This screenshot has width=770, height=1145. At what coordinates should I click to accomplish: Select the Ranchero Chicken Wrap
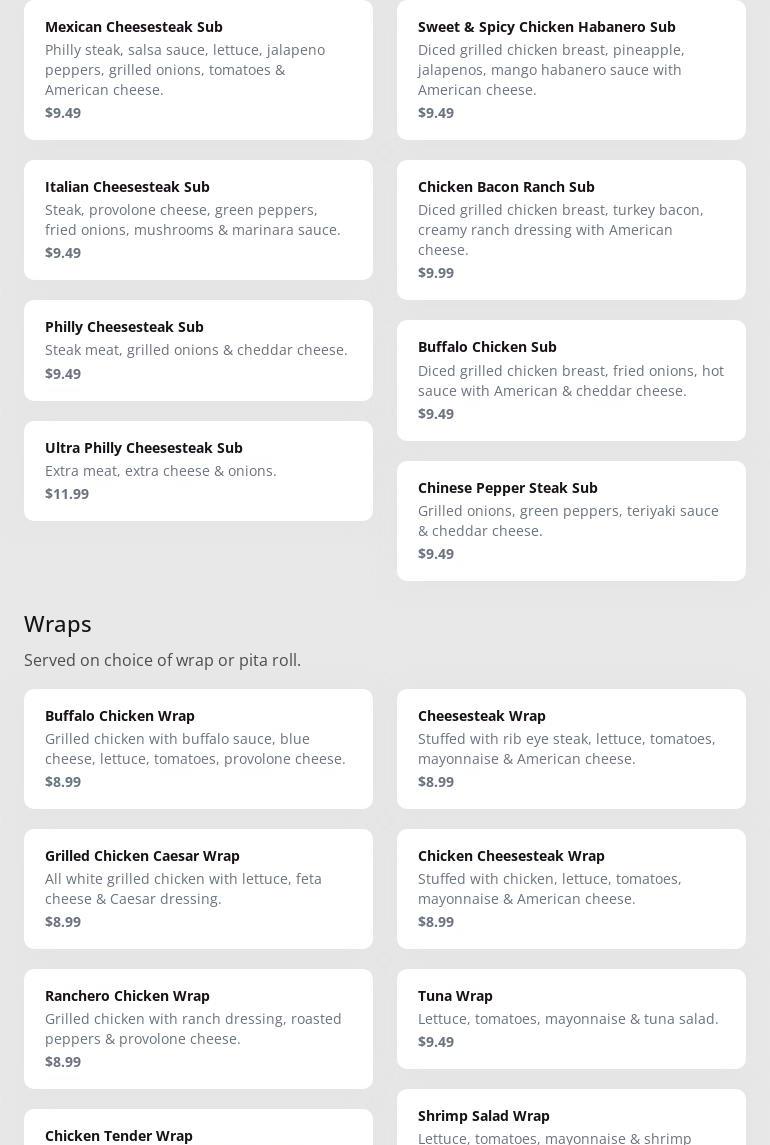click(x=198, y=1028)
